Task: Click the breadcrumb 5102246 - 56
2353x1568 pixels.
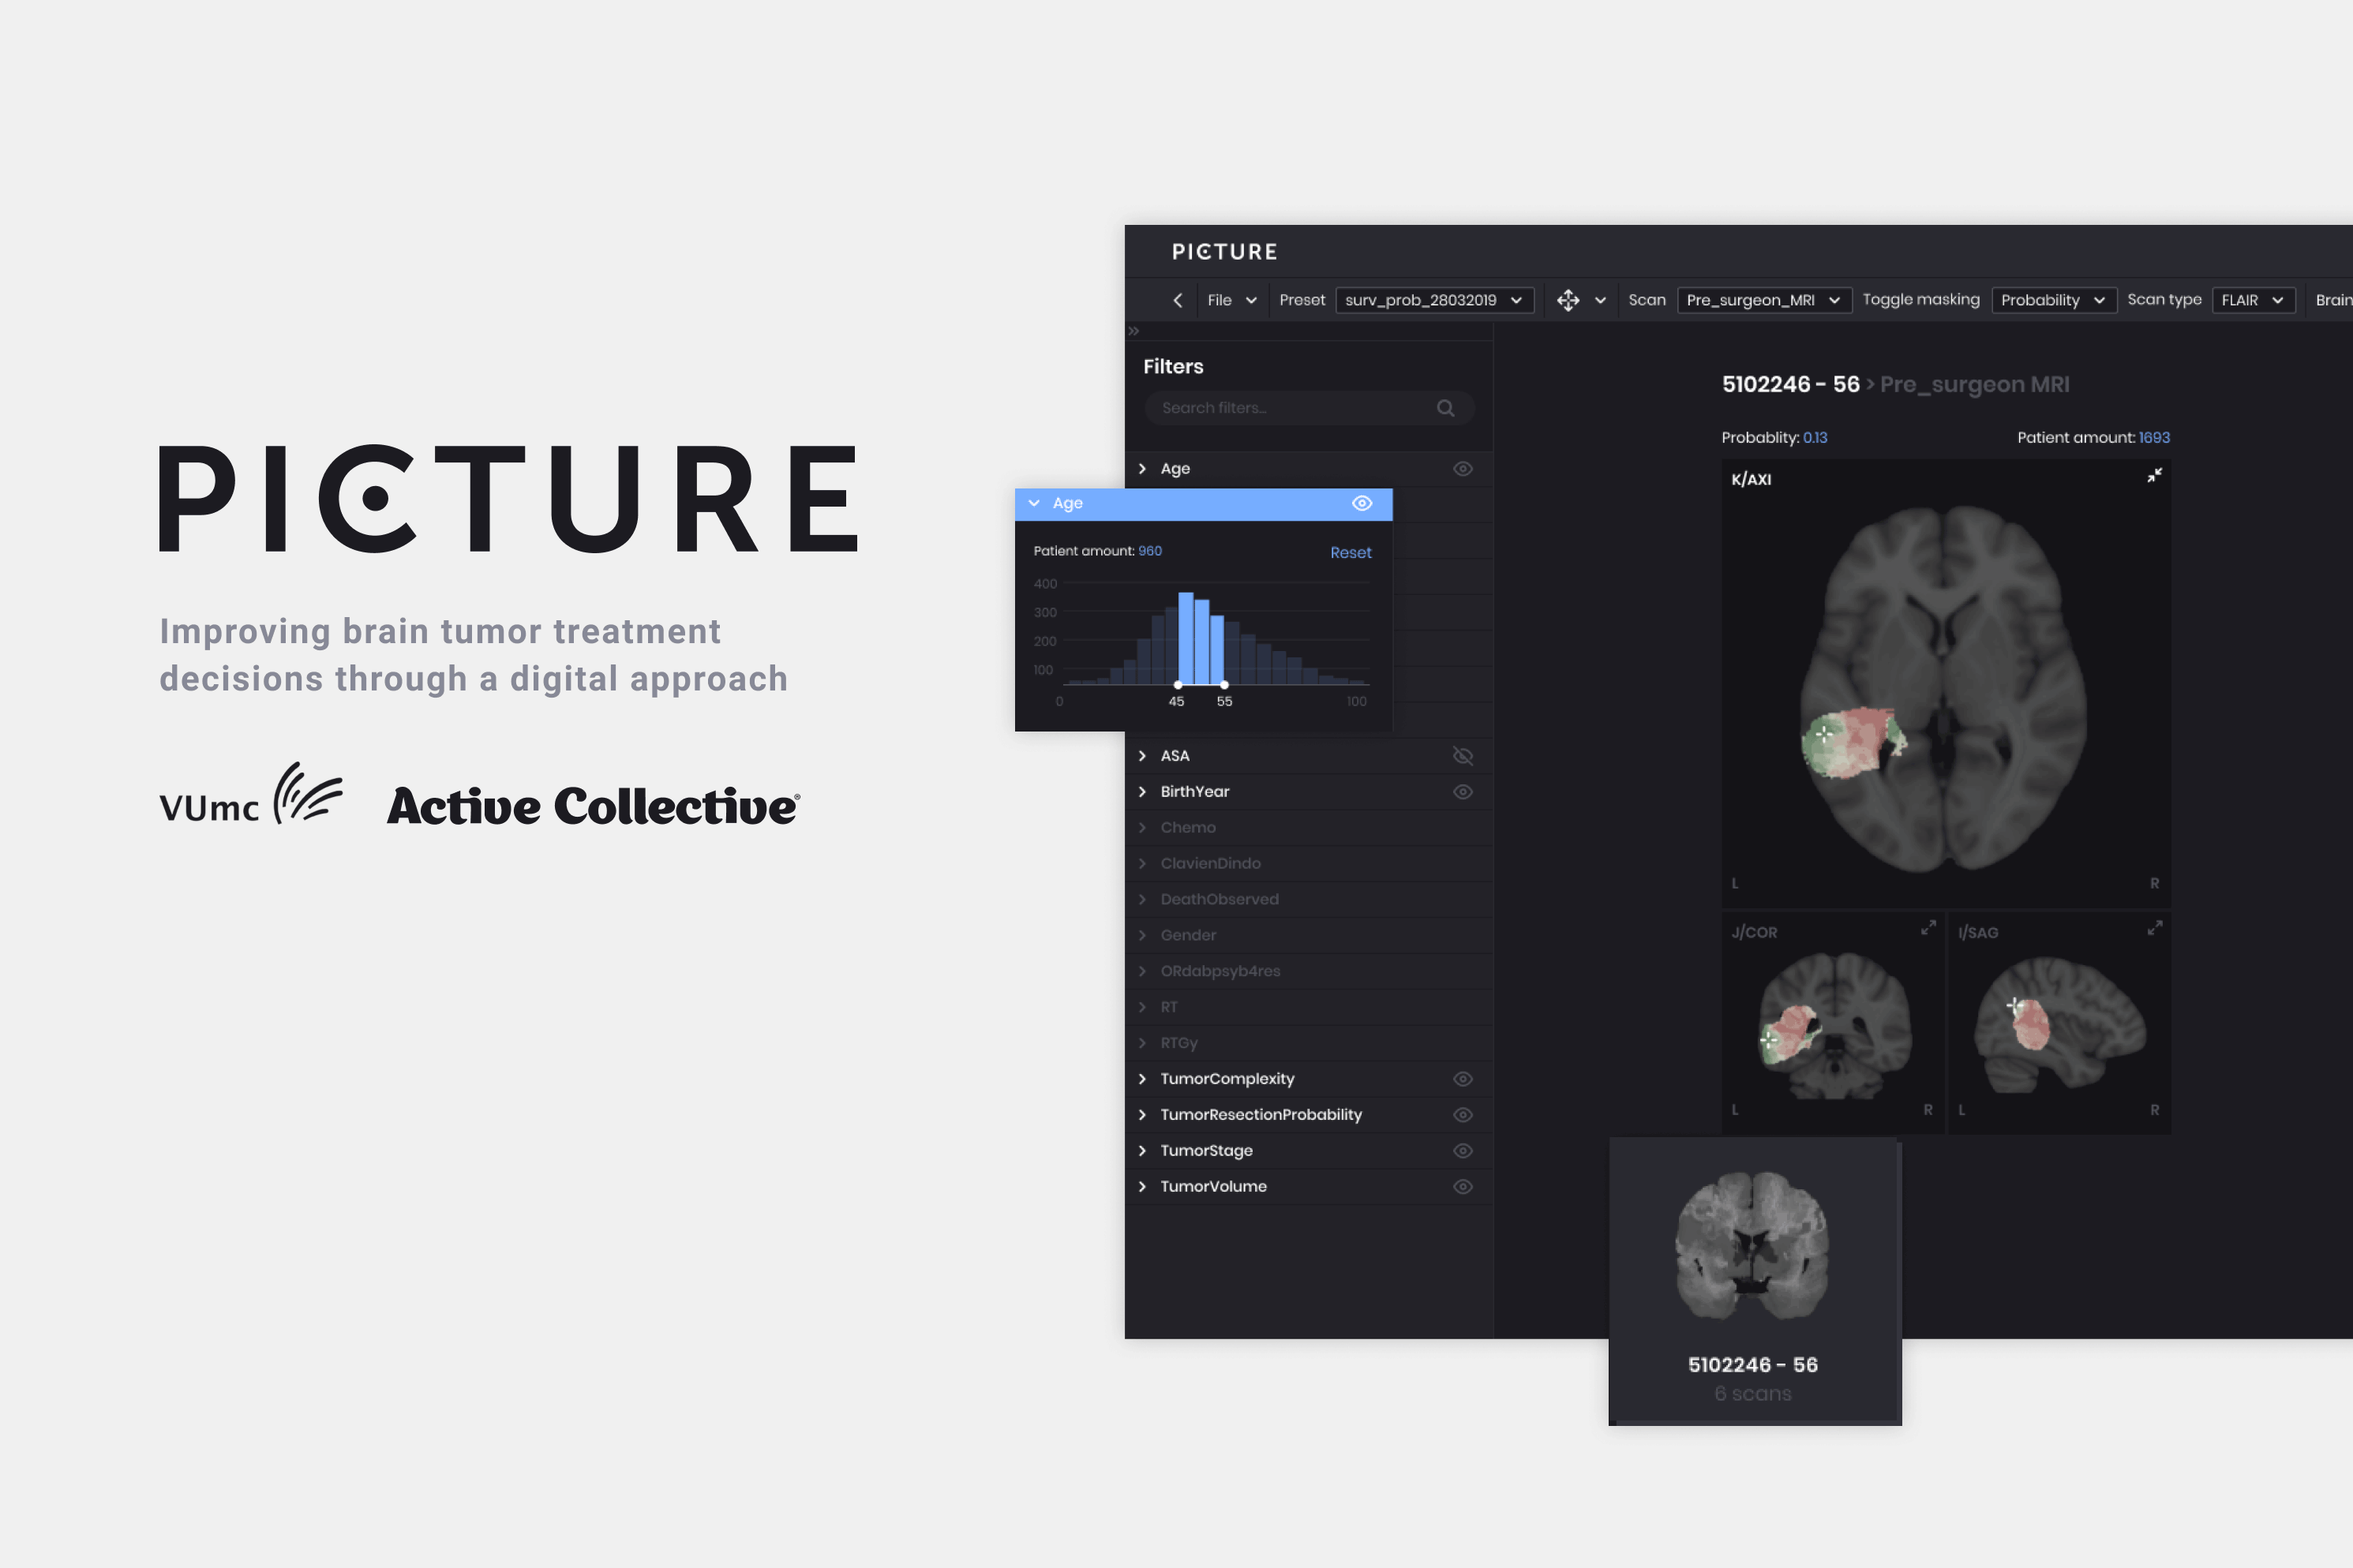Action: click(1790, 385)
